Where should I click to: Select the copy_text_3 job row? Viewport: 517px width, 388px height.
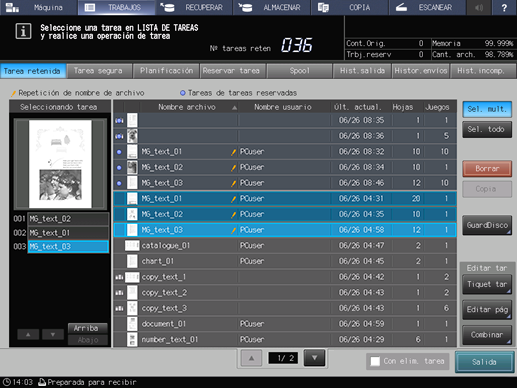tap(285, 308)
